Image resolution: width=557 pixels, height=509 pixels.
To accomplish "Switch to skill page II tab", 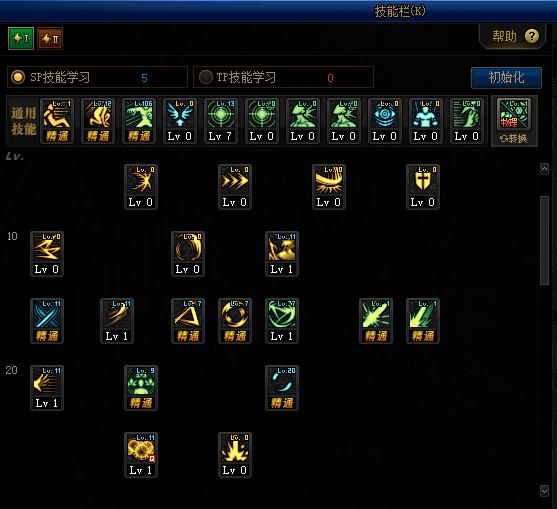I will point(50,38).
